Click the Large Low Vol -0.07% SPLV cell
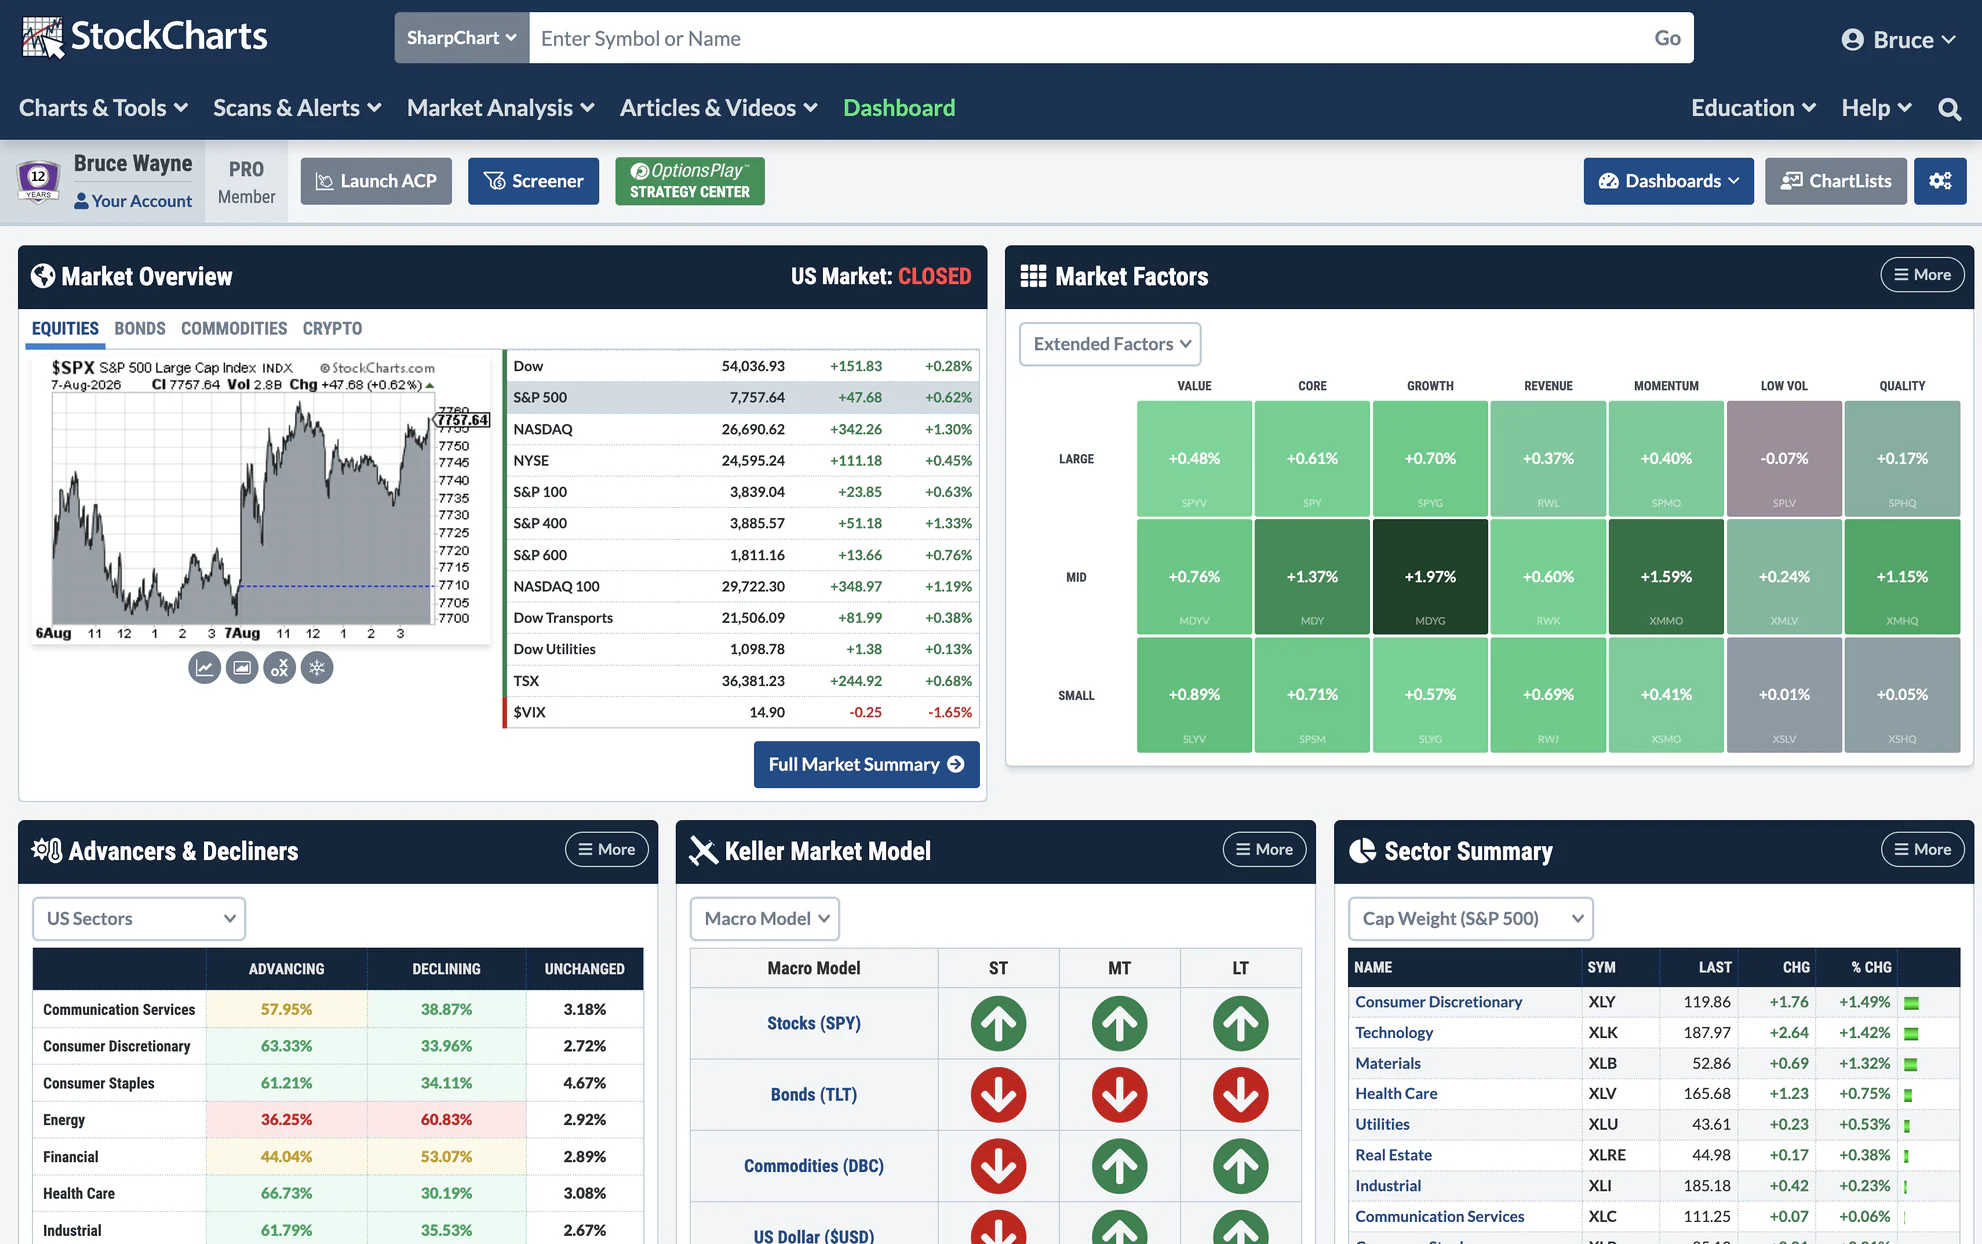This screenshot has width=1982, height=1244. pyautogui.click(x=1784, y=459)
